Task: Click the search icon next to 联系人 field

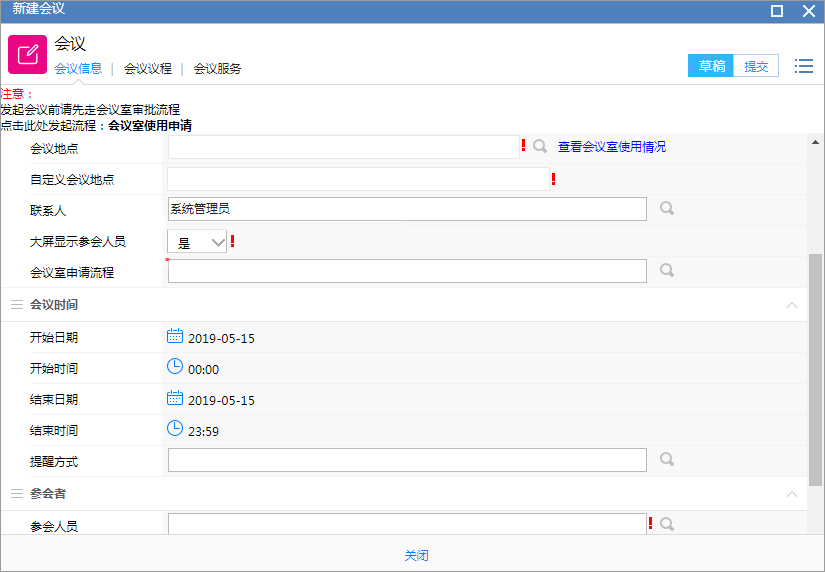Action: pos(667,208)
